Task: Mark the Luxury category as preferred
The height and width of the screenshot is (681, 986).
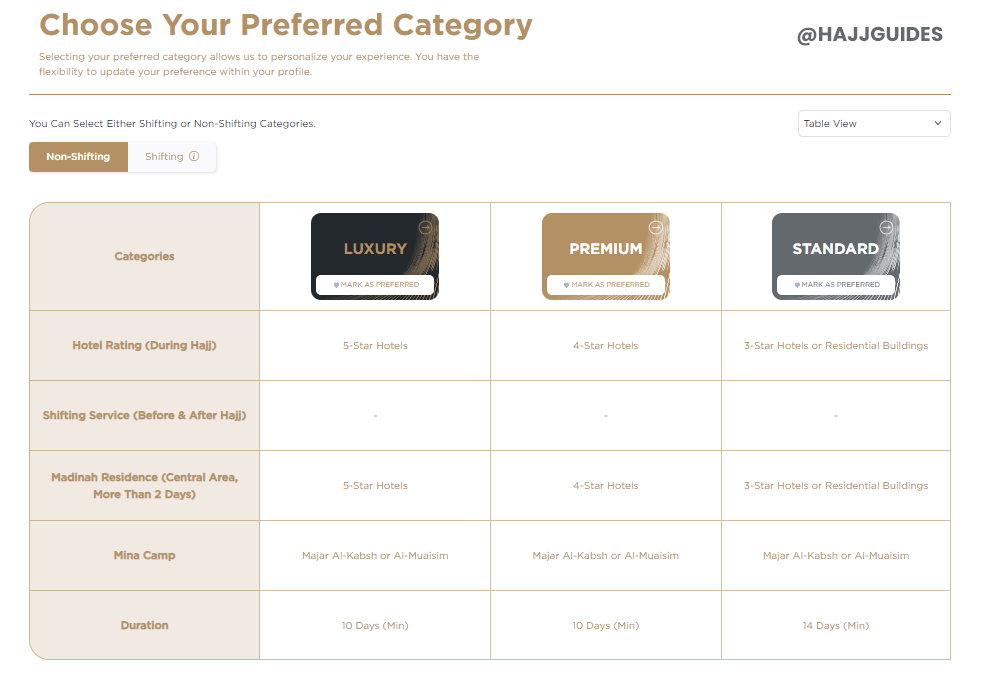Action: point(375,285)
